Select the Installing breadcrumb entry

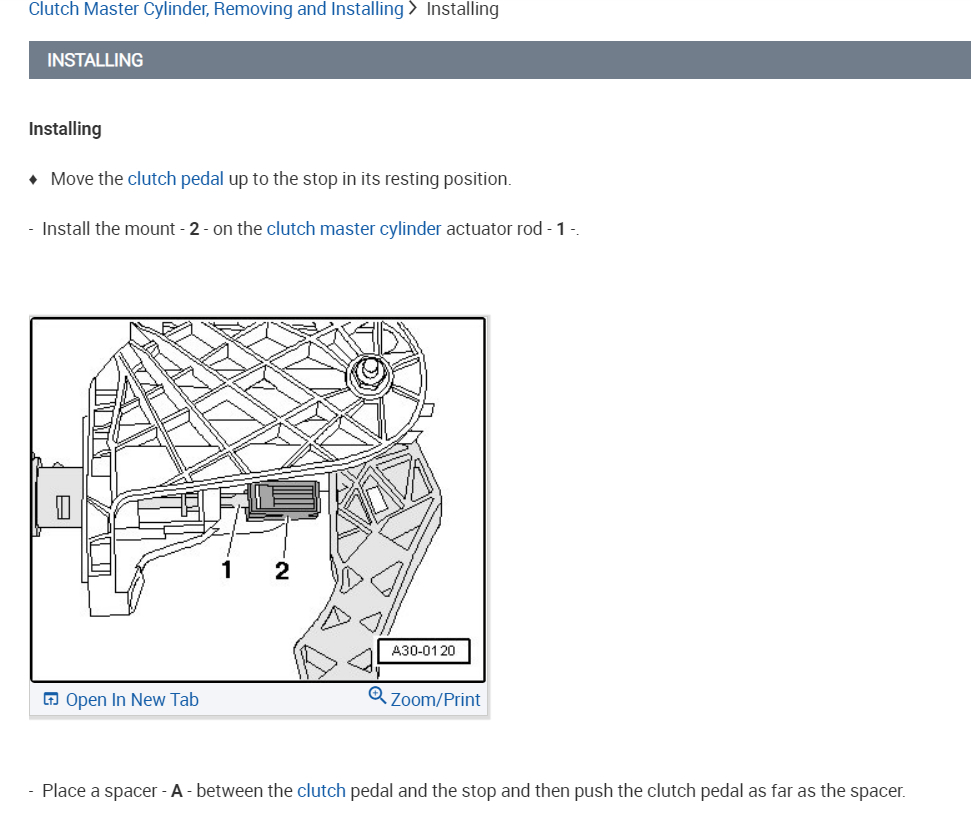click(x=463, y=9)
